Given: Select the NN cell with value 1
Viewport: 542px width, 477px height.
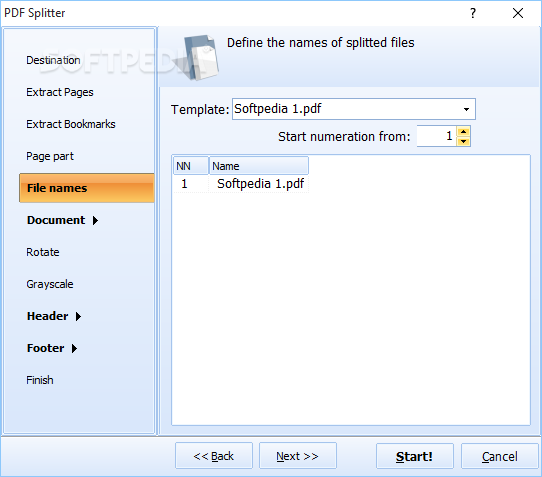Looking at the screenshot, I should coord(184,184).
